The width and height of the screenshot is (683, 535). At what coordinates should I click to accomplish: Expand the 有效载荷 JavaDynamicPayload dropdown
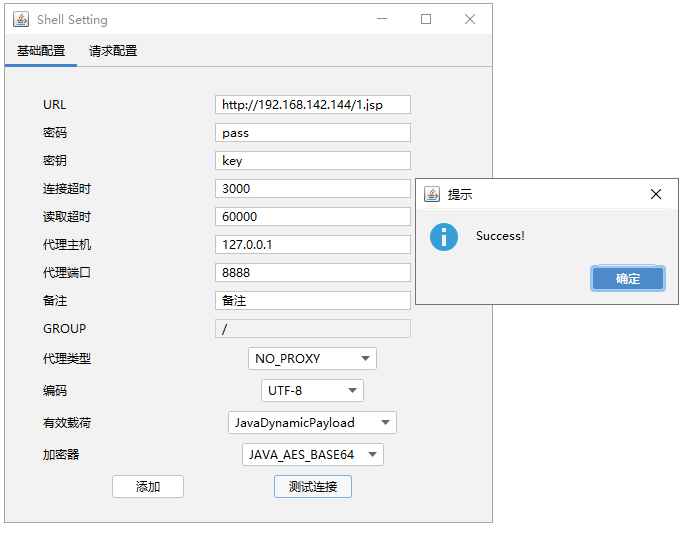click(x=312, y=423)
